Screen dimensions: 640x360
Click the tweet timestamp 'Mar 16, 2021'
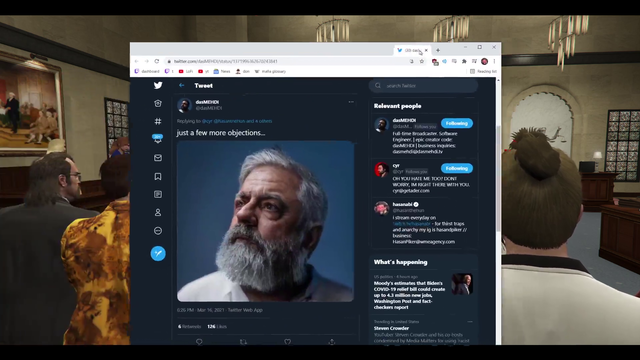tap(211, 310)
